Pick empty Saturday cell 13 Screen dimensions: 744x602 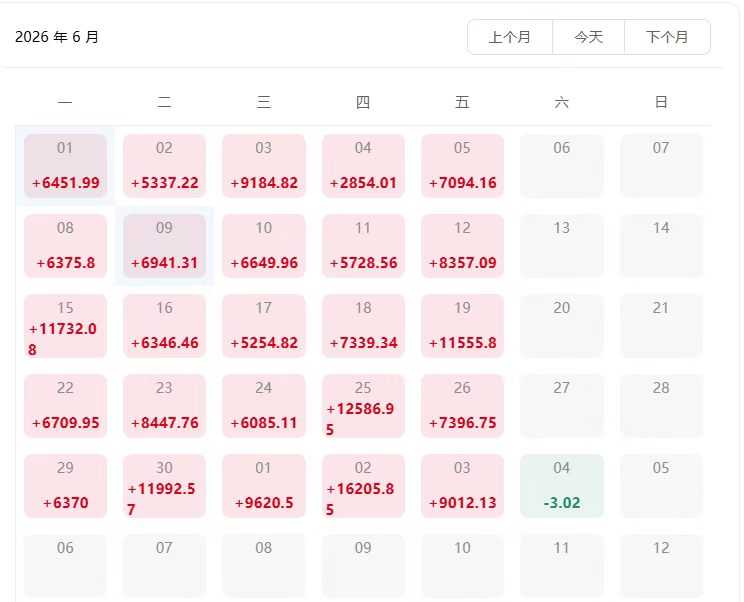coord(562,246)
